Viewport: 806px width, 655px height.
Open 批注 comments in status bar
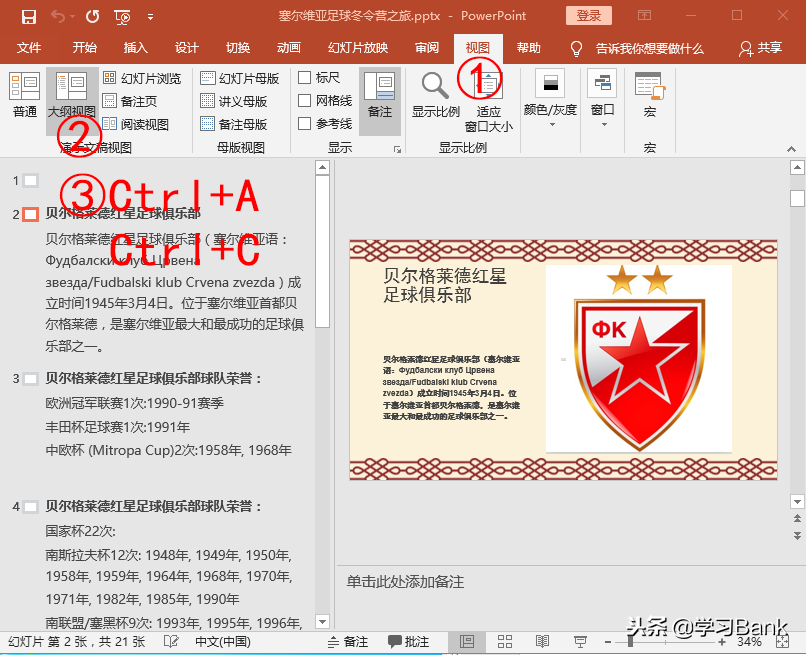coord(409,642)
